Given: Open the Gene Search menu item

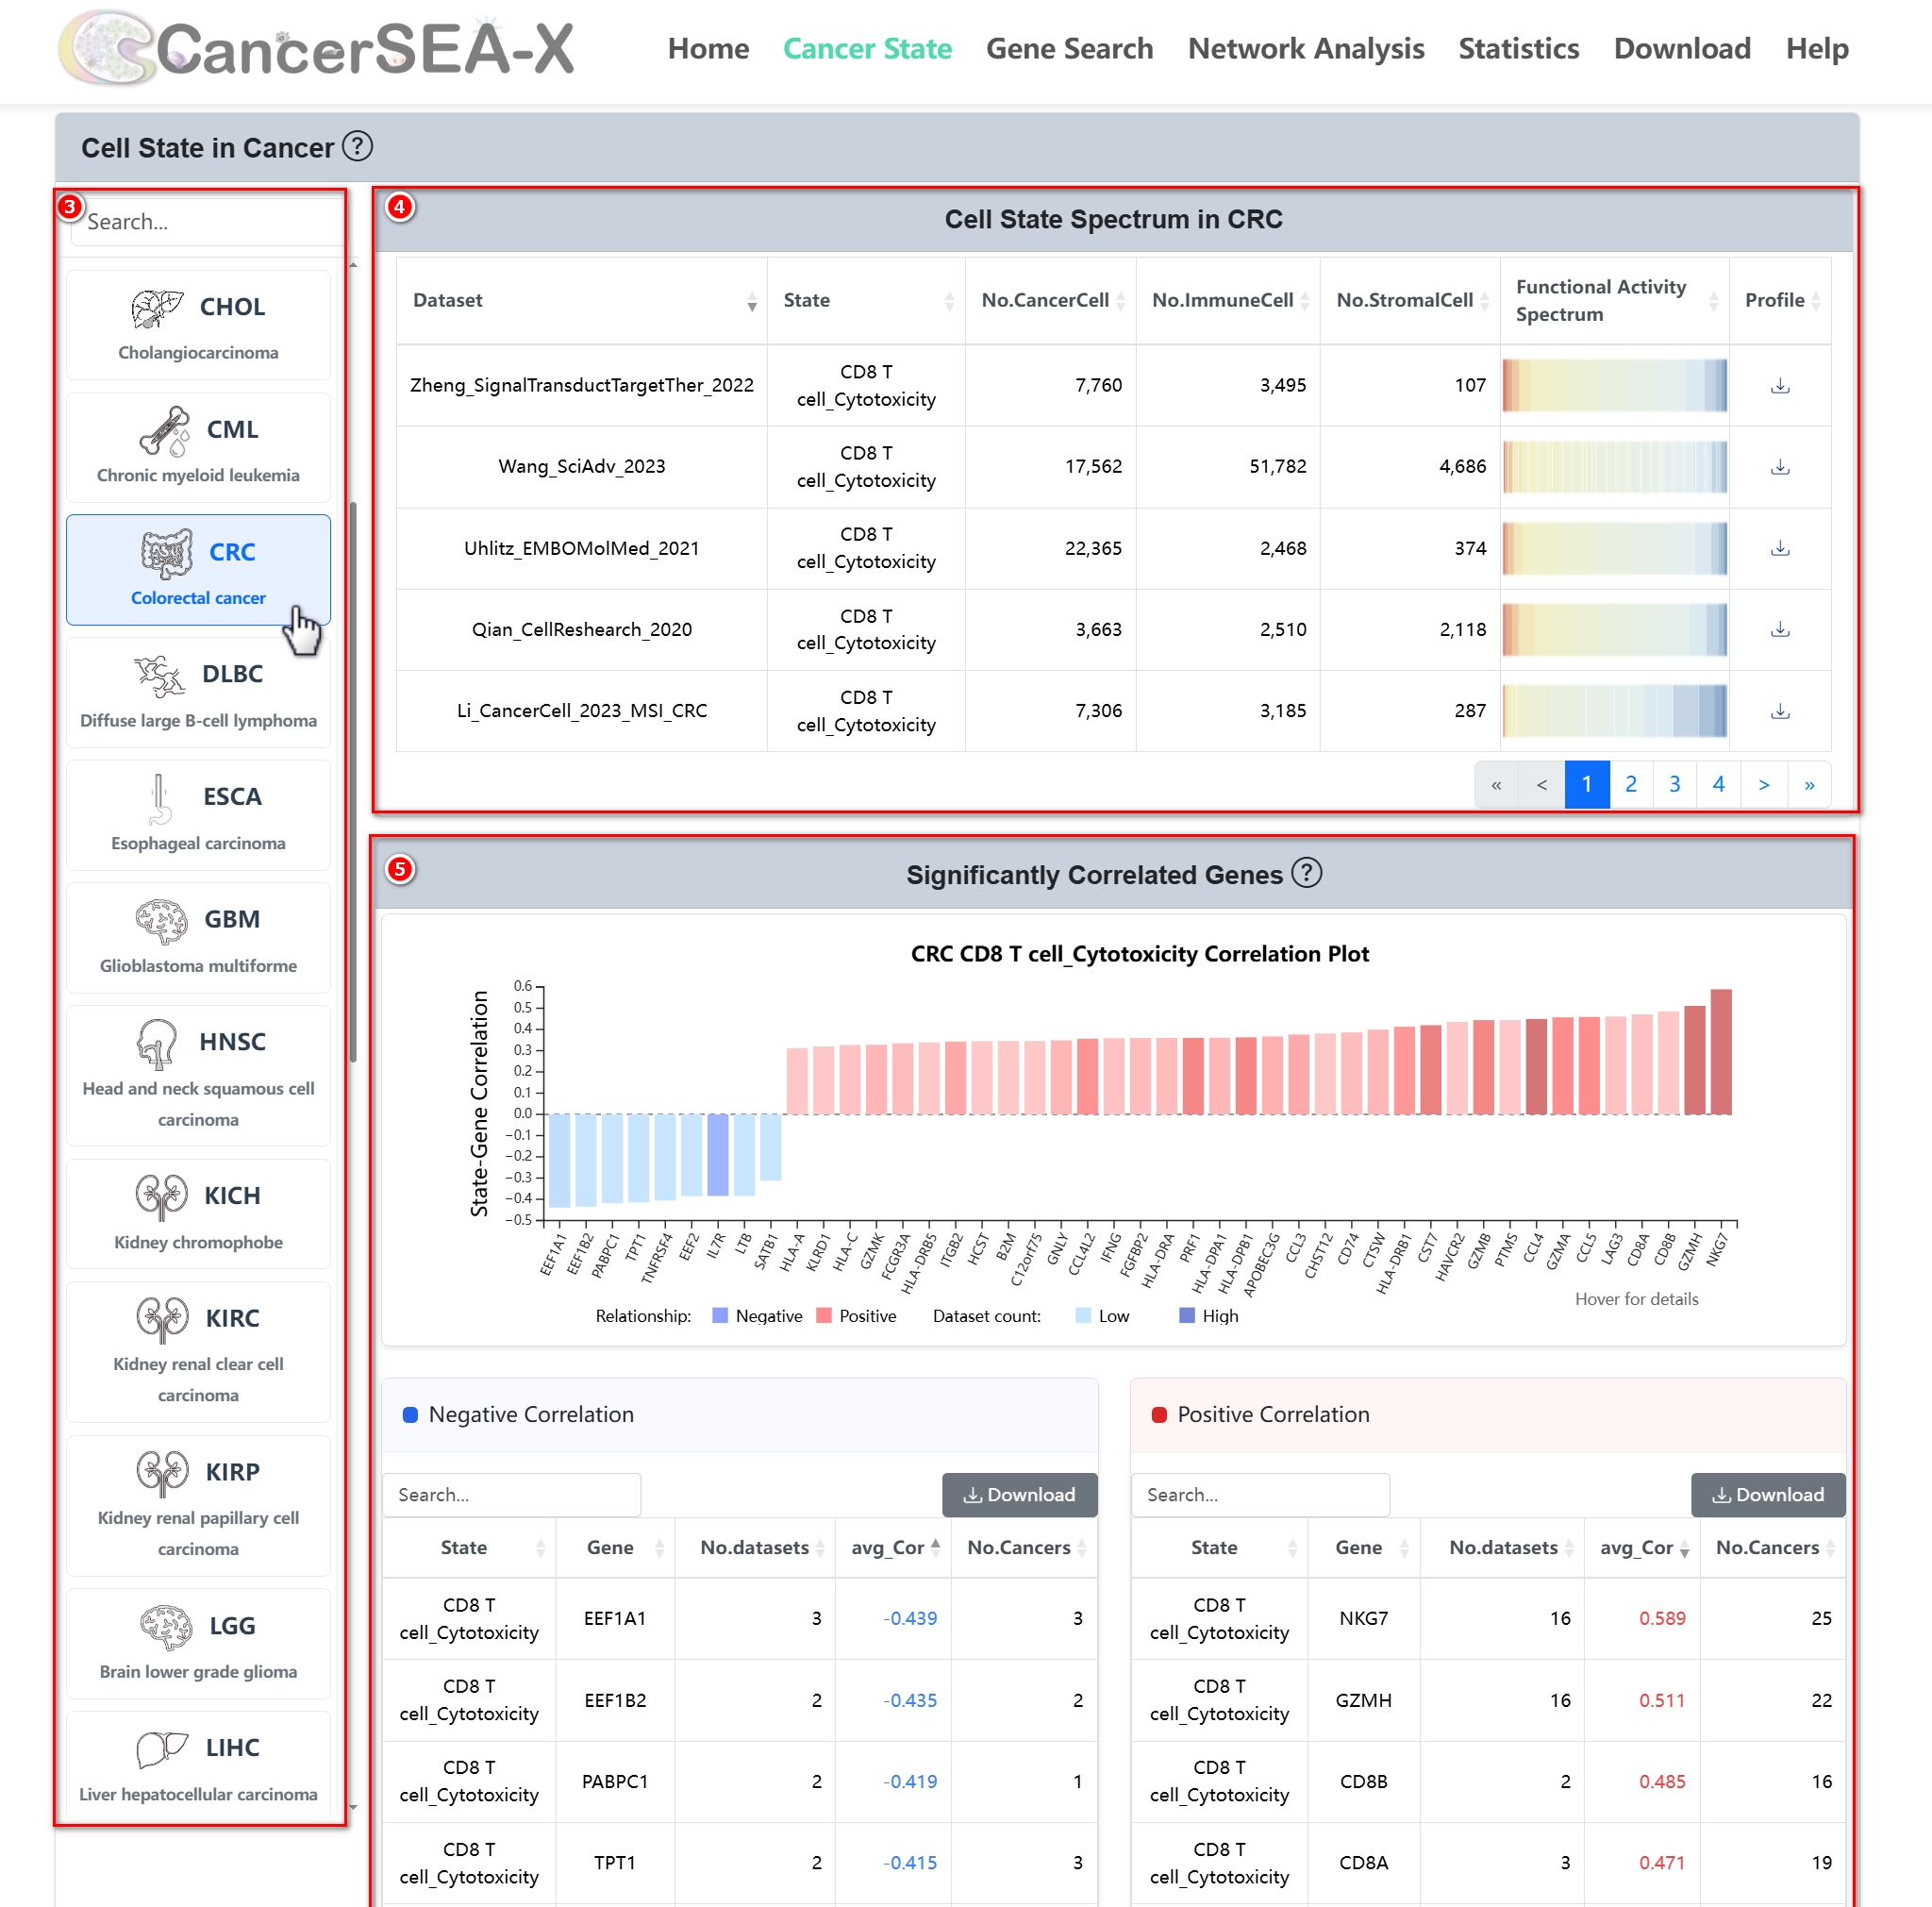Looking at the screenshot, I should point(1069,48).
